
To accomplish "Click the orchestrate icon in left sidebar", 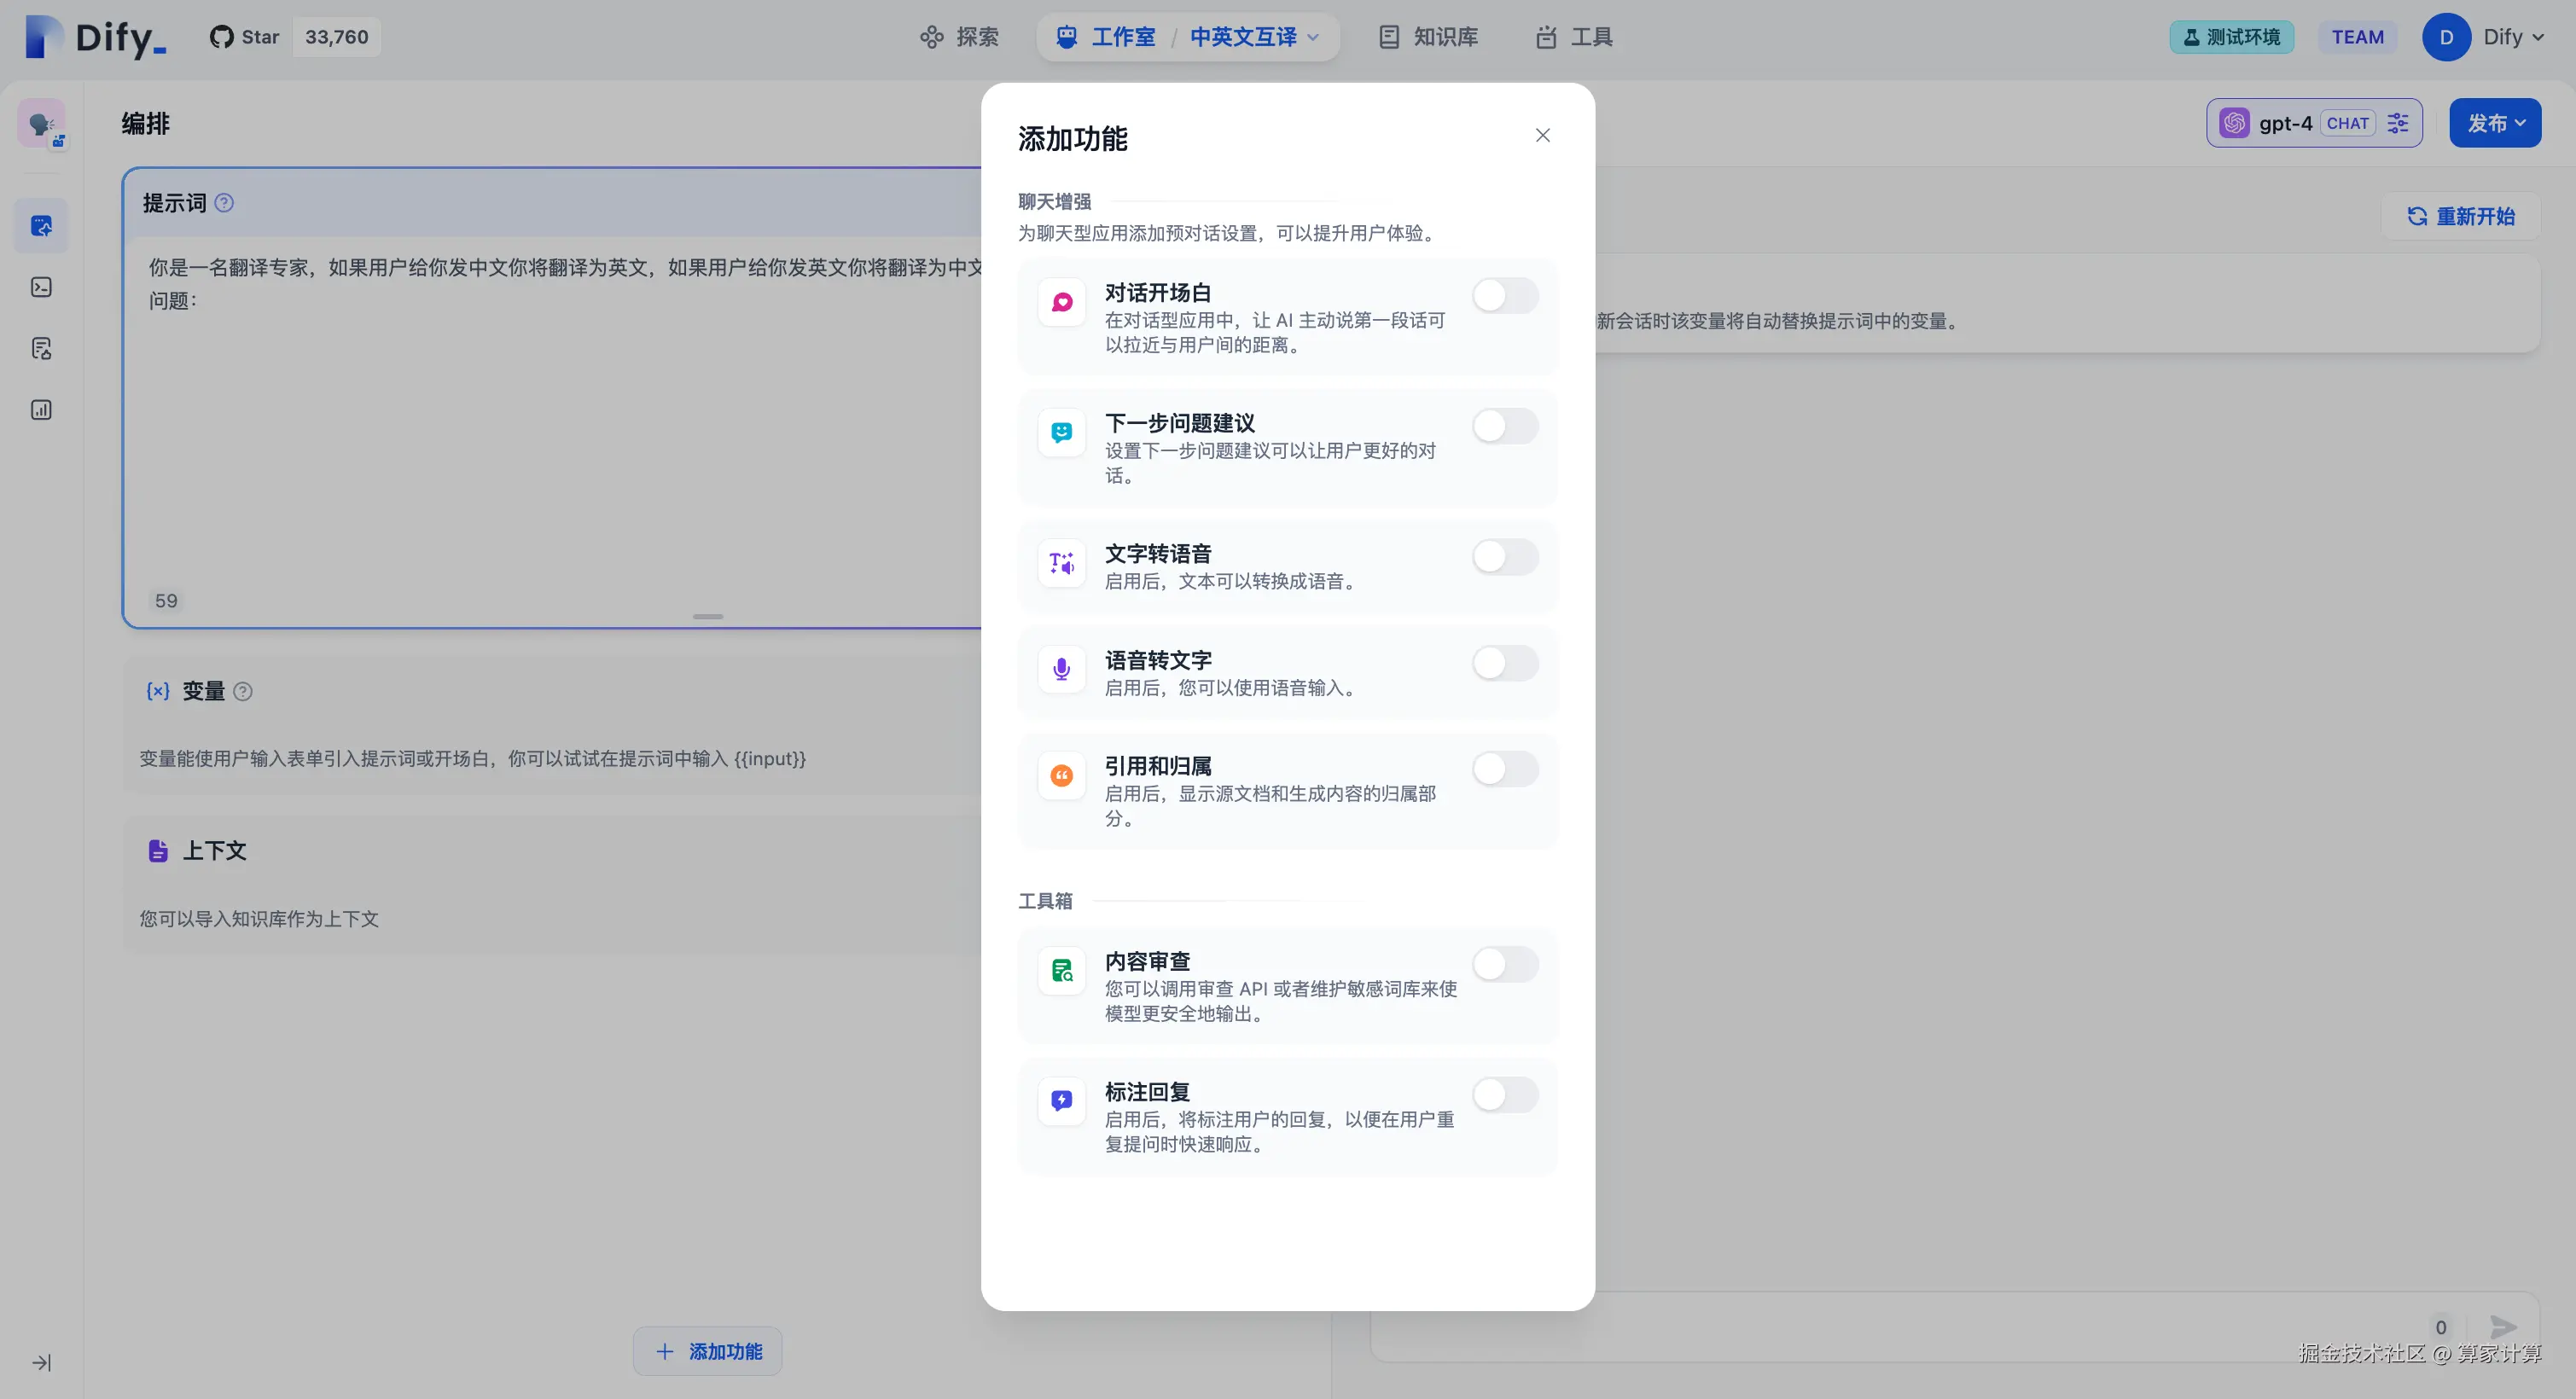I will 41,226.
